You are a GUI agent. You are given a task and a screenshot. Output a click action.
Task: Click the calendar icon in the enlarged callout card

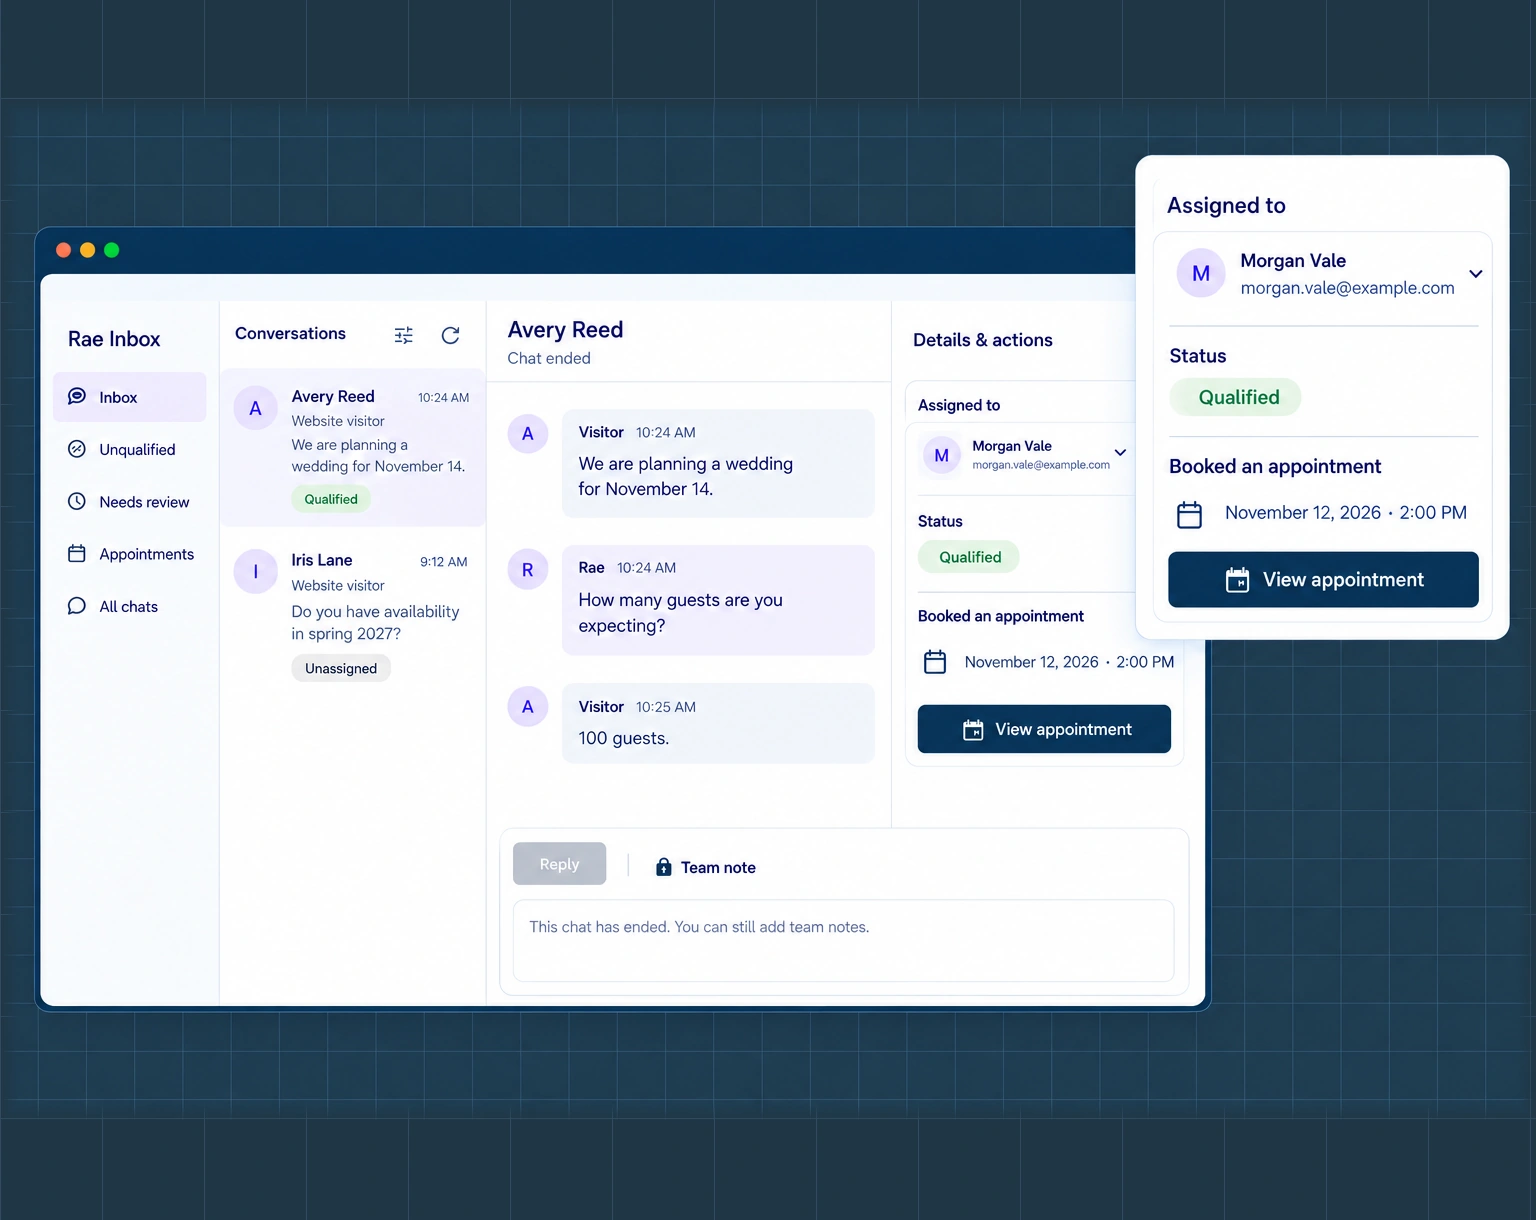tap(1190, 514)
